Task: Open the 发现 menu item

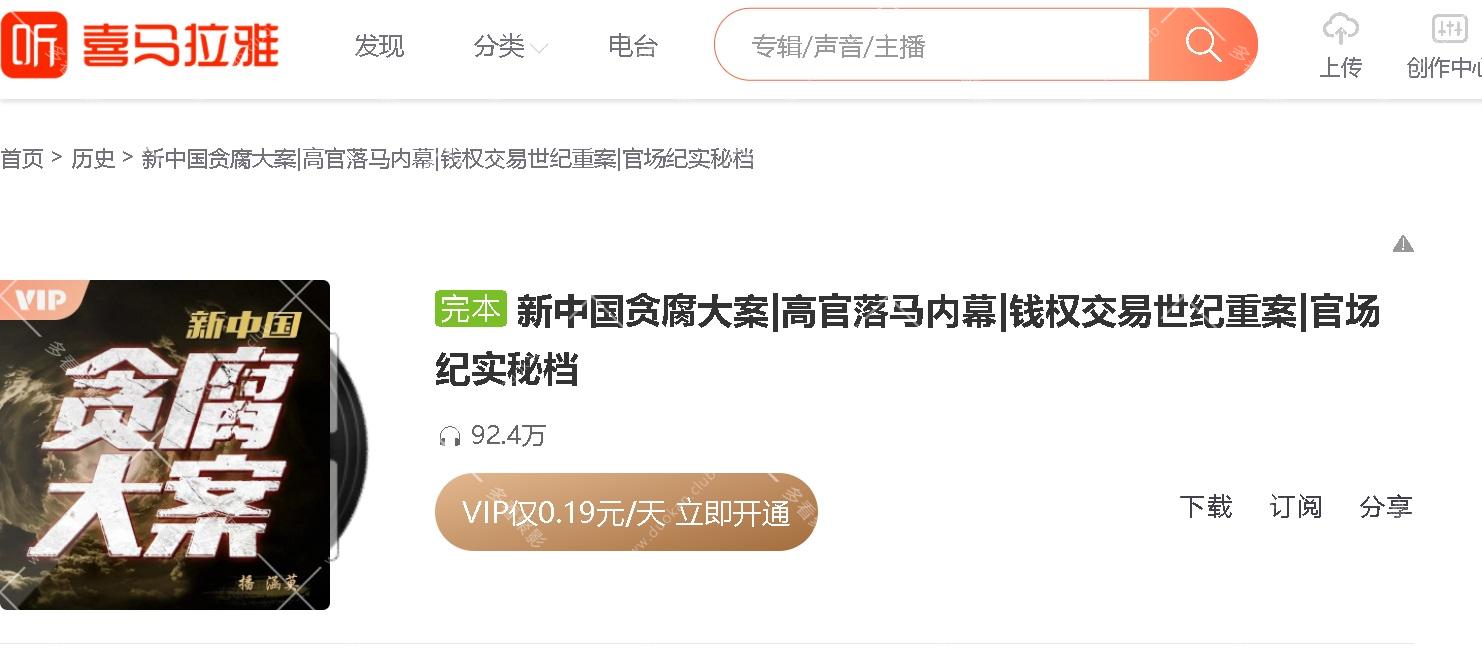Action: coord(379,46)
